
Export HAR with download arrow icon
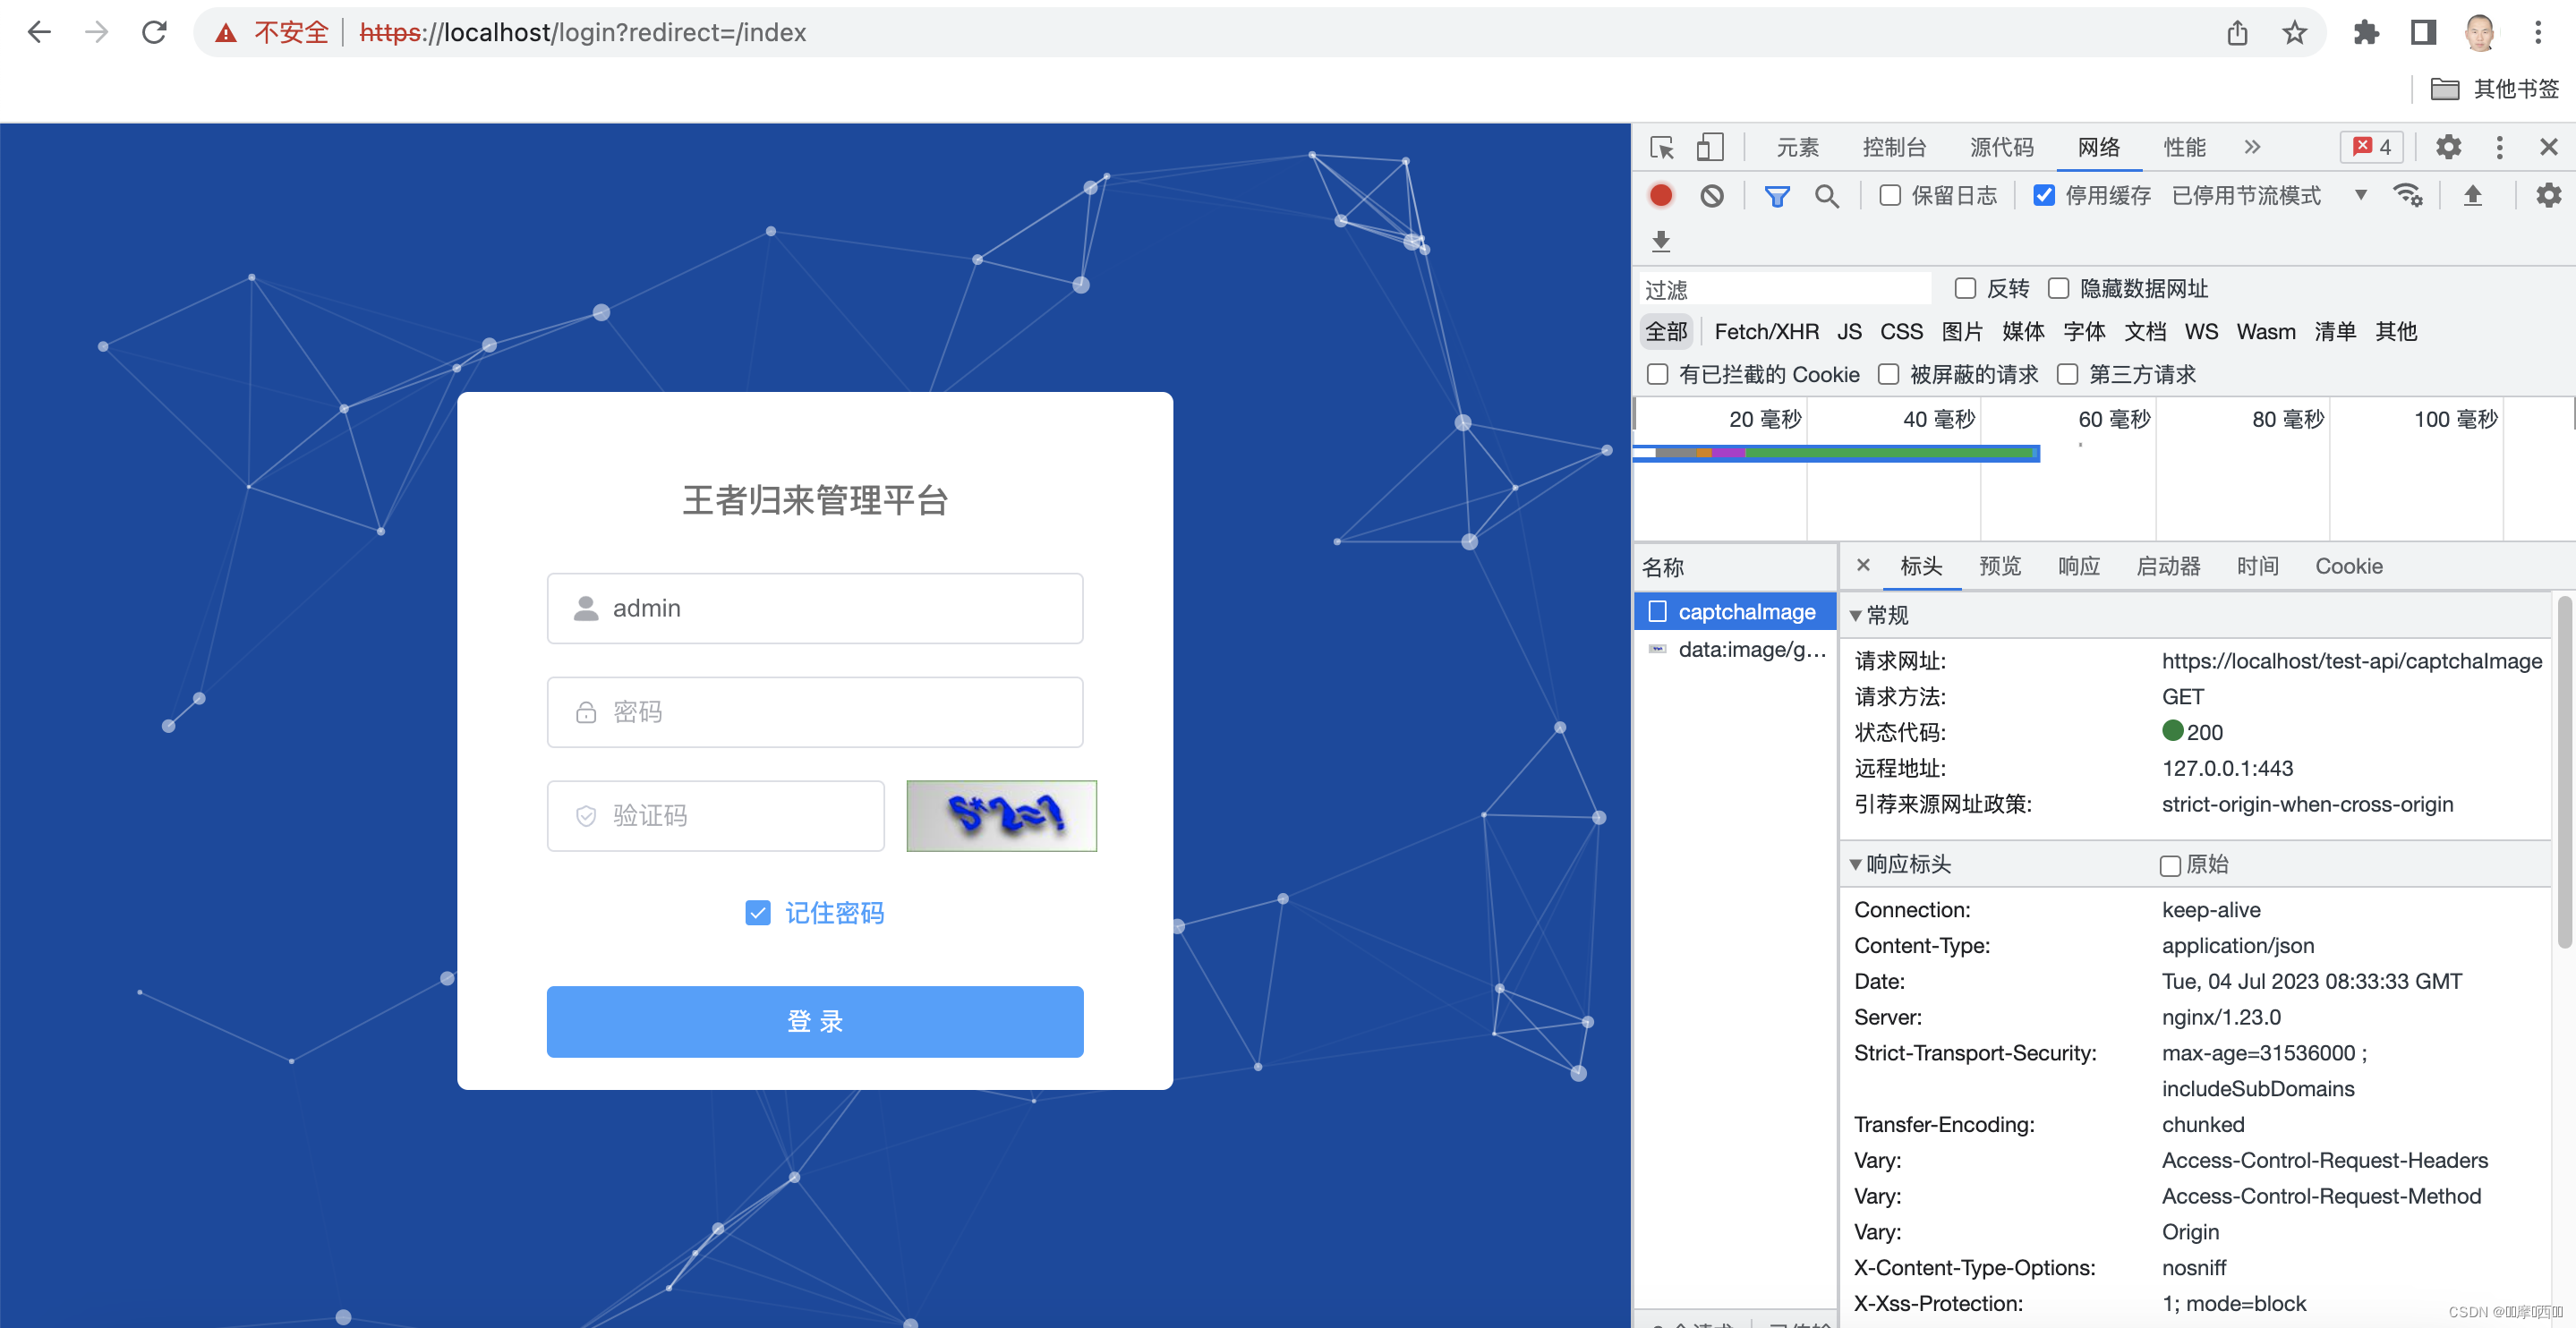click(x=1661, y=241)
